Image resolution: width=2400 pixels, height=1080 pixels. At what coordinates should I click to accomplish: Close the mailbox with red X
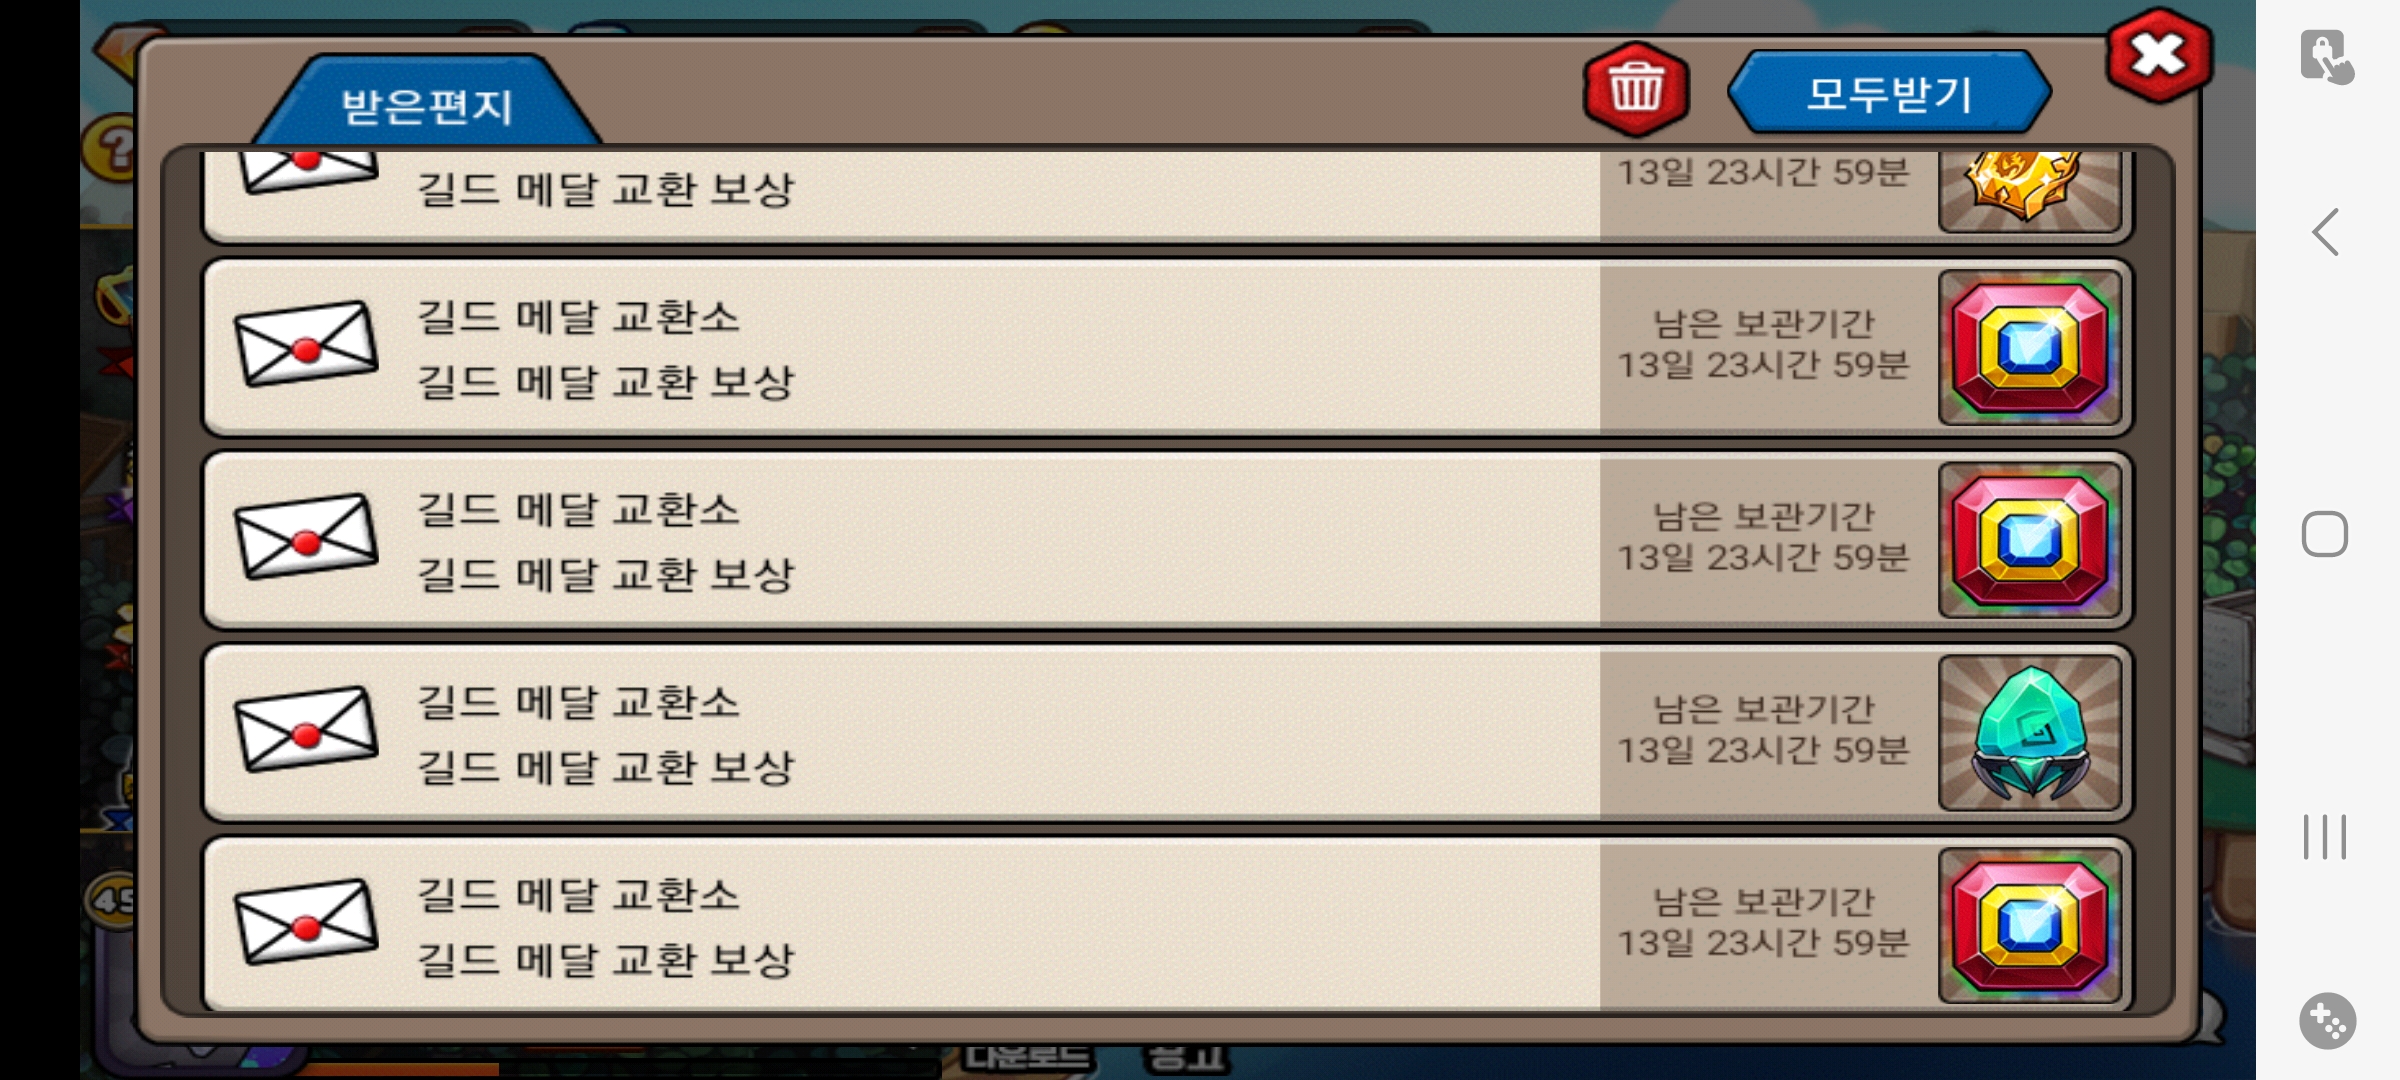(x=2159, y=56)
